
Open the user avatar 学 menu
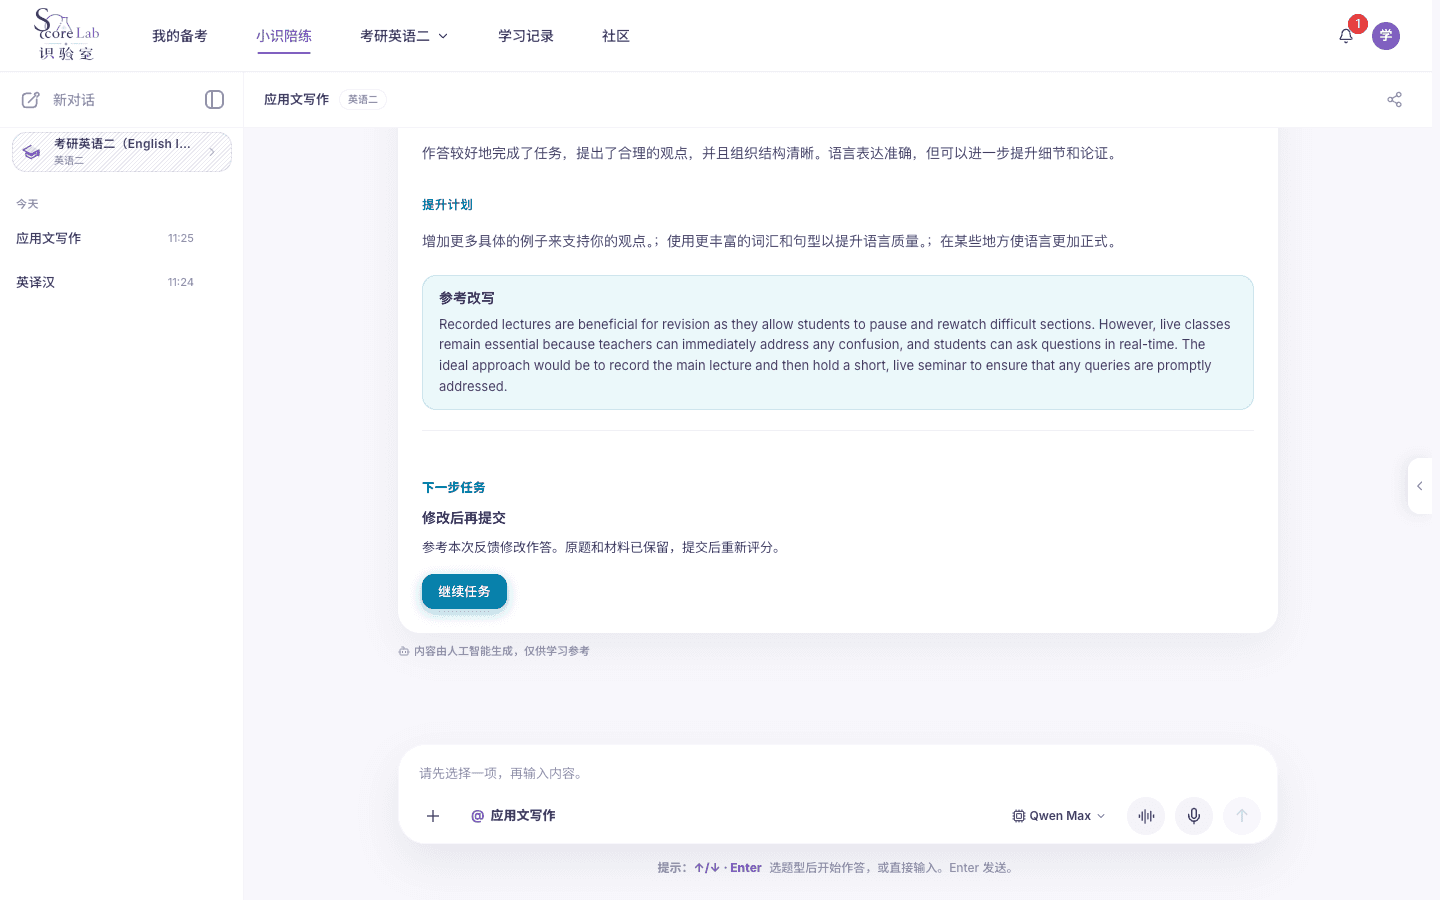tap(1386, 36)
